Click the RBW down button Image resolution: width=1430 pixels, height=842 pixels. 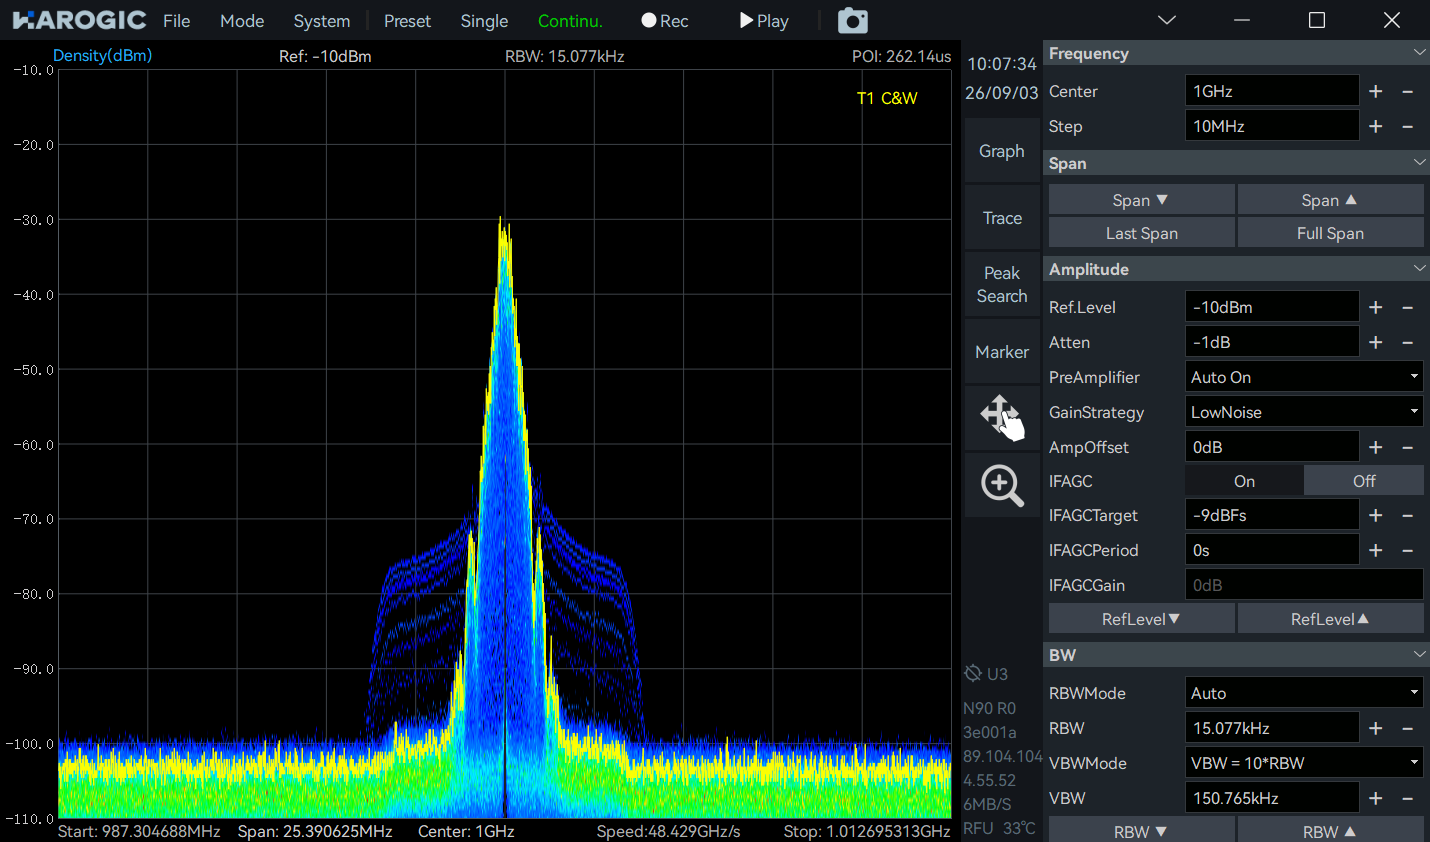[1141, 831]
